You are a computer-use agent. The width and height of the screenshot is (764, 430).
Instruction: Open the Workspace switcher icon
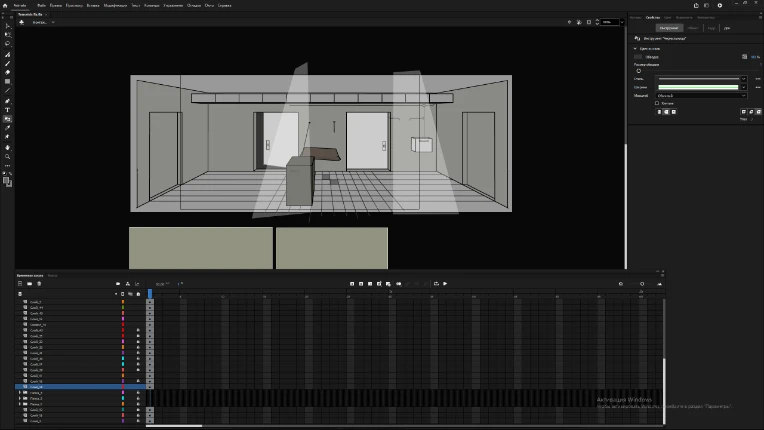click(707, 5)
